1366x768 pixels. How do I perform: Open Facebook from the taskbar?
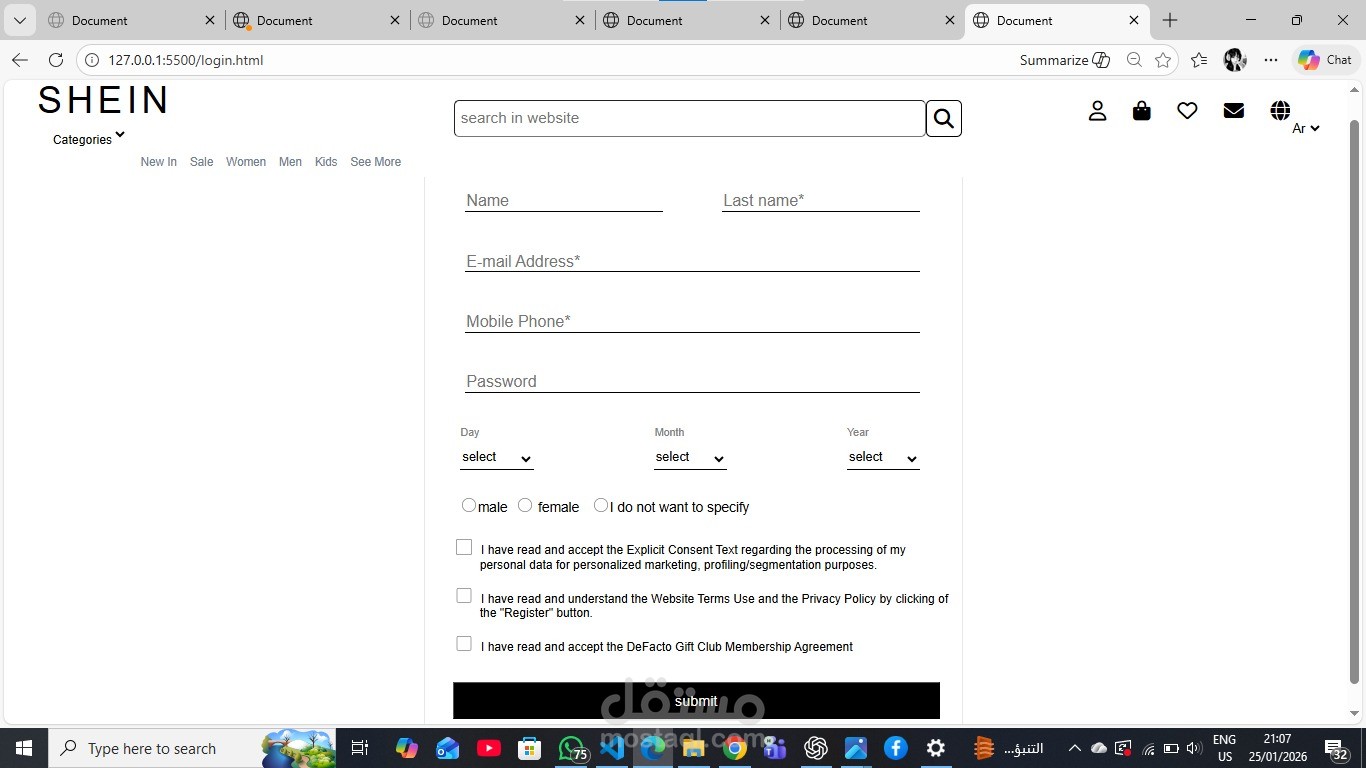[x=895, y=748]
